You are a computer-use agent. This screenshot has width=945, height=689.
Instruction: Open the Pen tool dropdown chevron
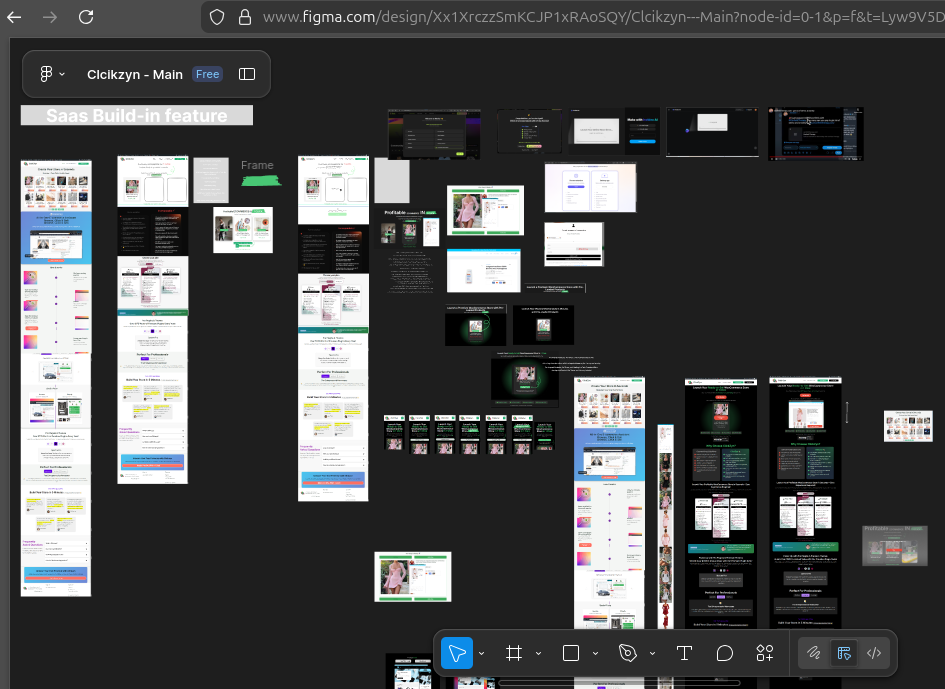[x=652, y=653]
